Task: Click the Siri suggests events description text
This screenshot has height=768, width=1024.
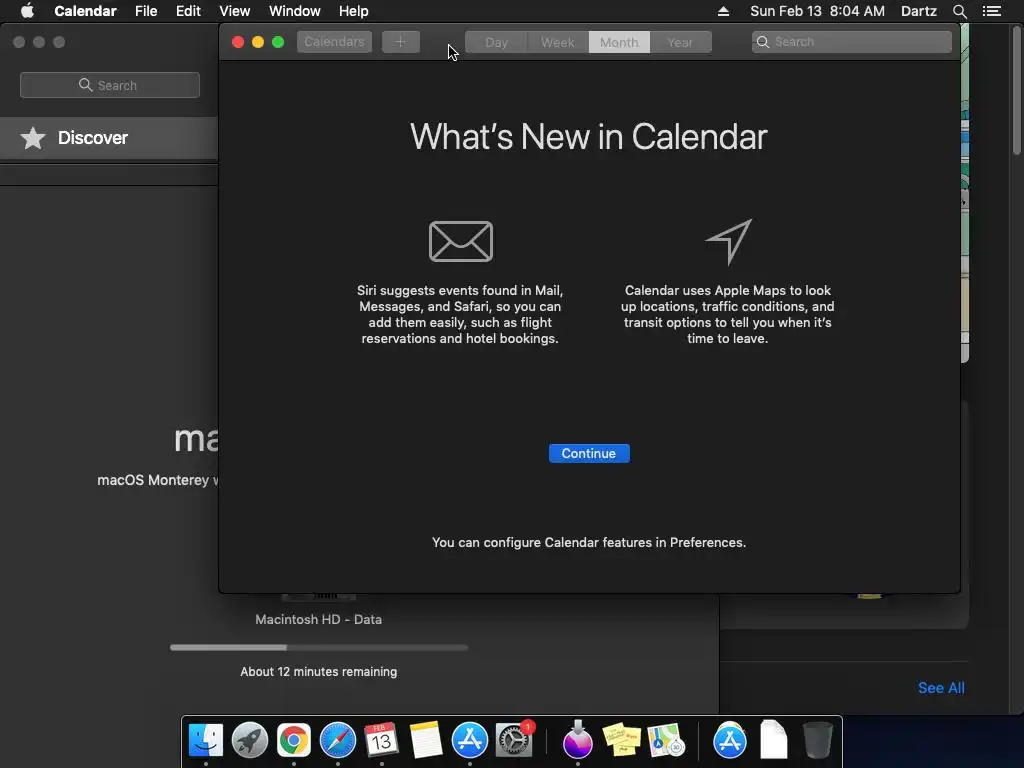Action: [460, 314]
